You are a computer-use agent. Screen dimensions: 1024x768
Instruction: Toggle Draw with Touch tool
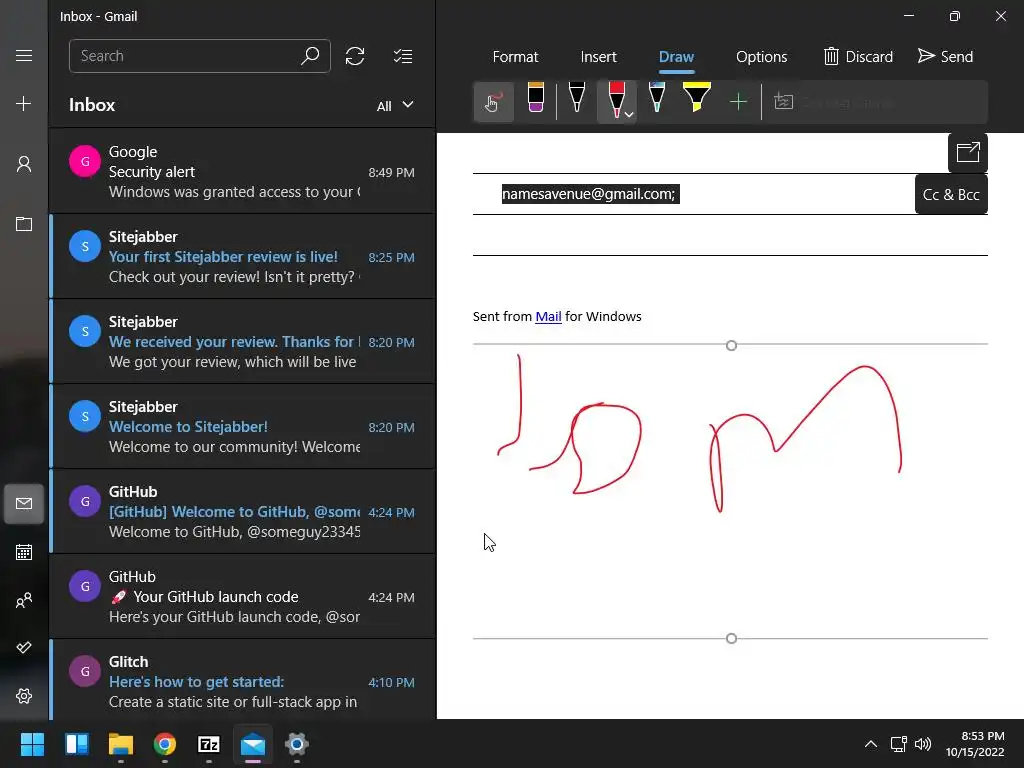tap(493, 102)
